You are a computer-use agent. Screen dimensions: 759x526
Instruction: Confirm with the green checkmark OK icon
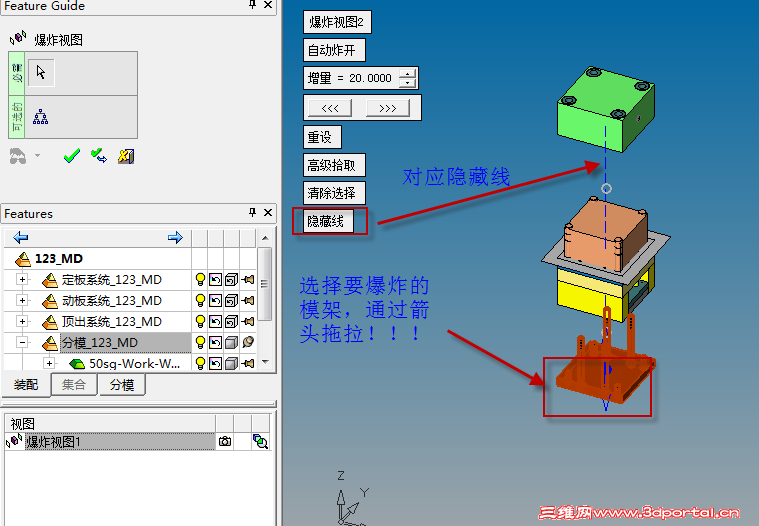pyautogui.click(x=72, y=156)
